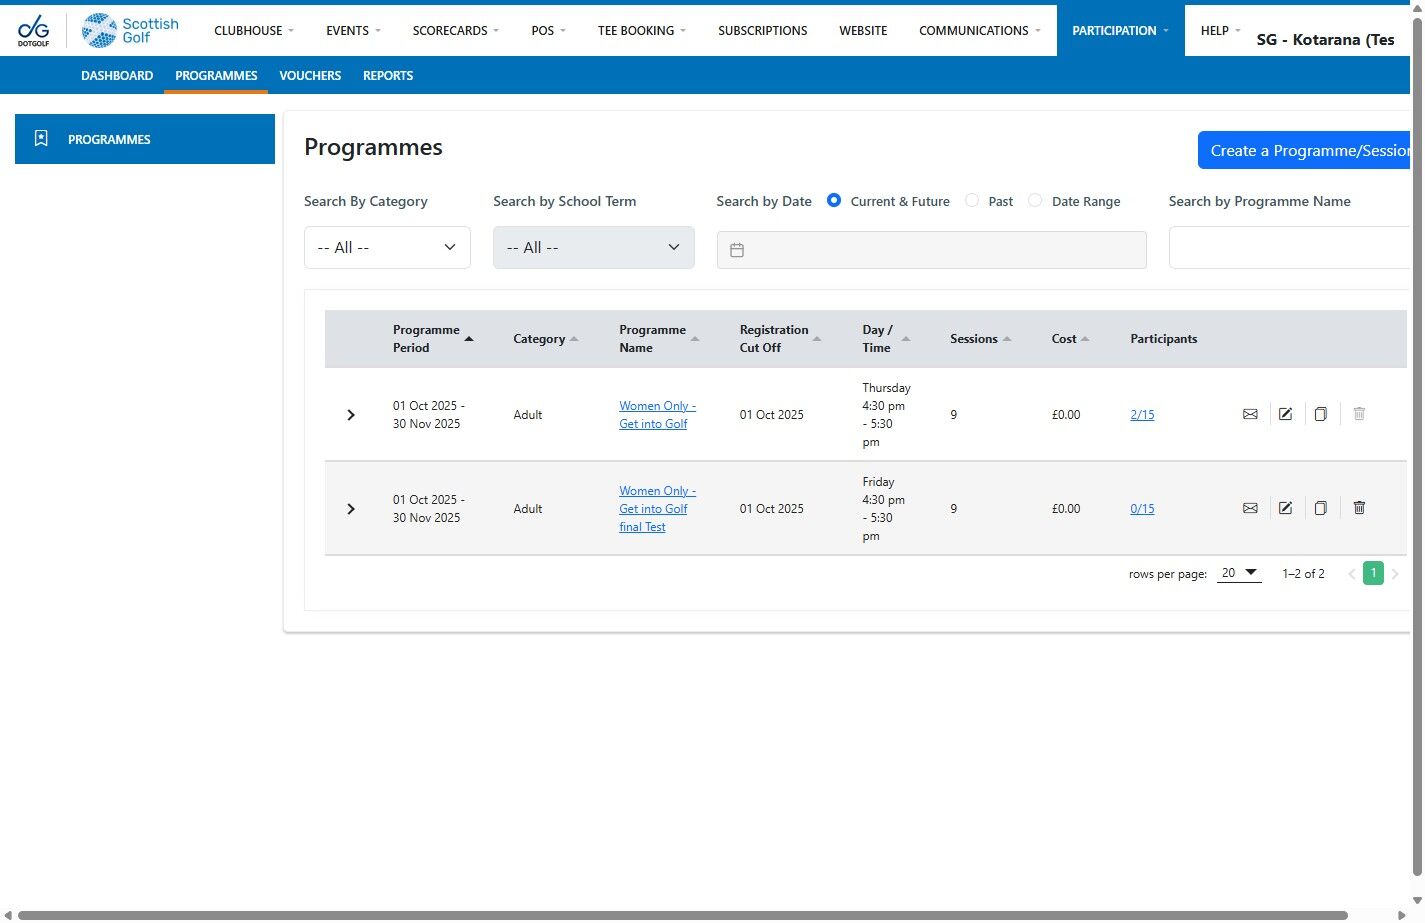Switch to Vouchers tab
1425x923 pixels.
tap(310, 76)
